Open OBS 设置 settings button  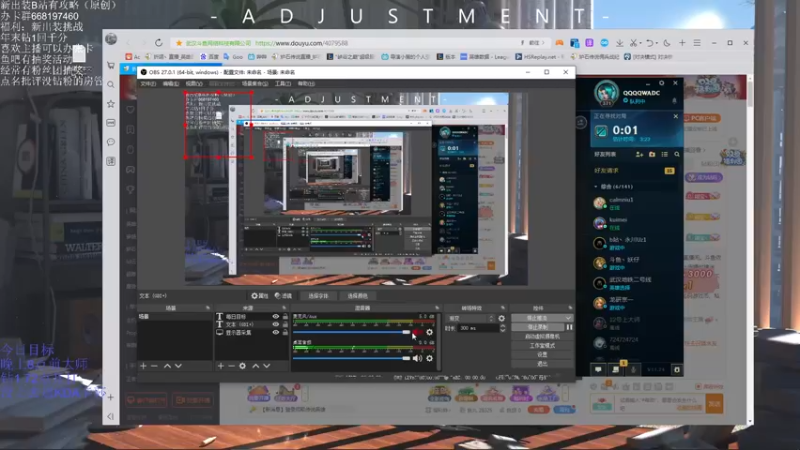pyautogui.click(x=542, y=355)
